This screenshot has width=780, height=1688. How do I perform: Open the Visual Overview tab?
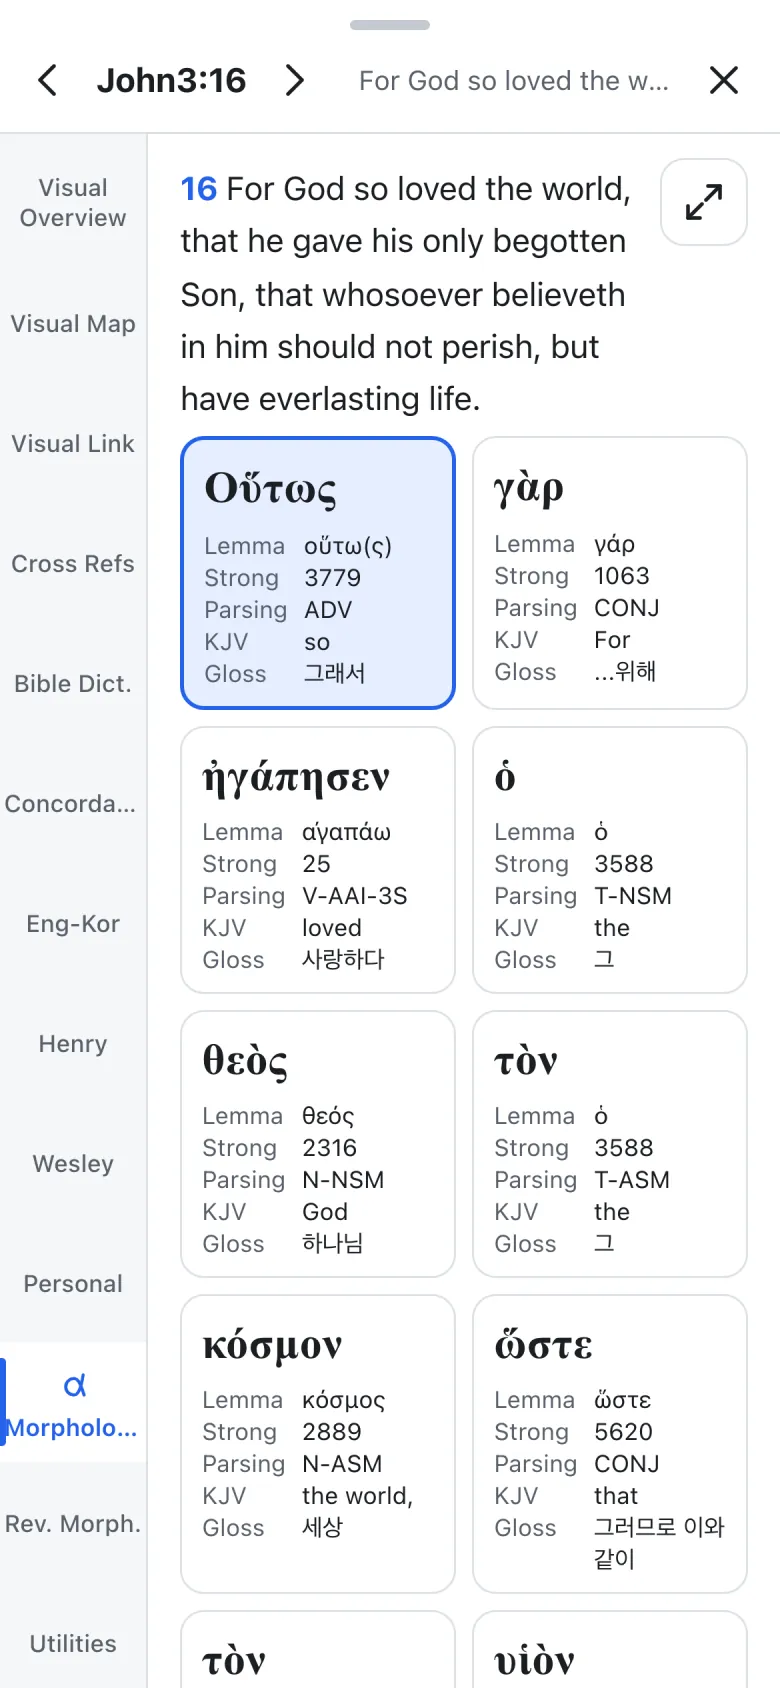(x=73, y=203)
